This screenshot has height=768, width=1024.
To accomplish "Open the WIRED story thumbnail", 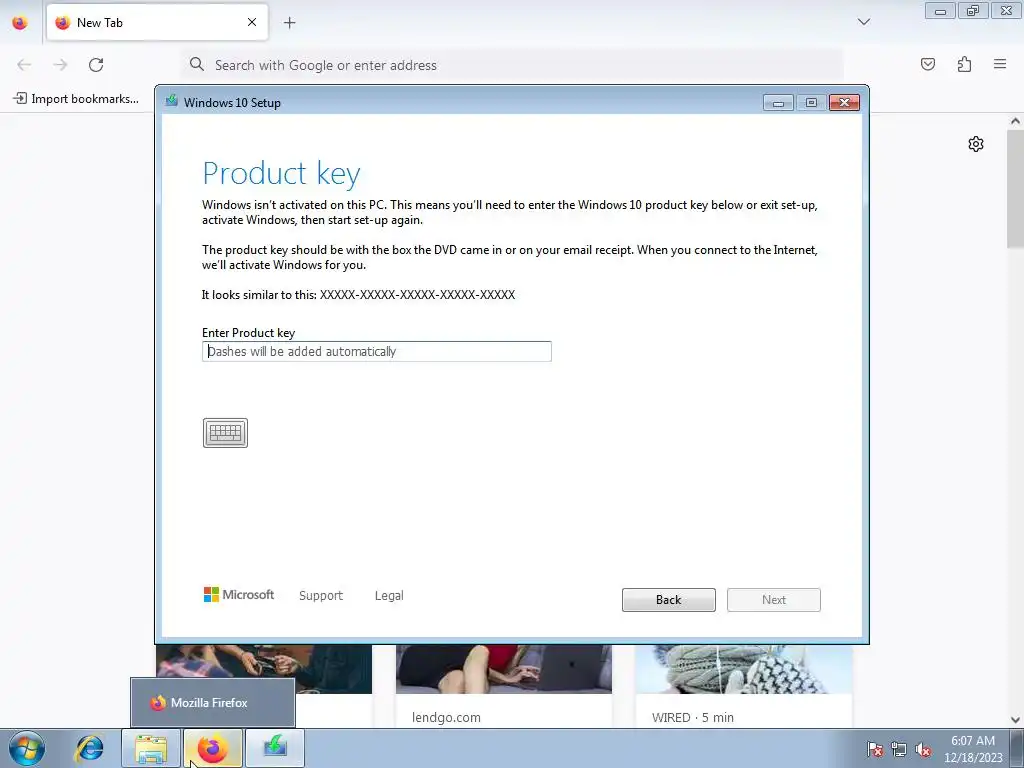I will coord(743,669).
